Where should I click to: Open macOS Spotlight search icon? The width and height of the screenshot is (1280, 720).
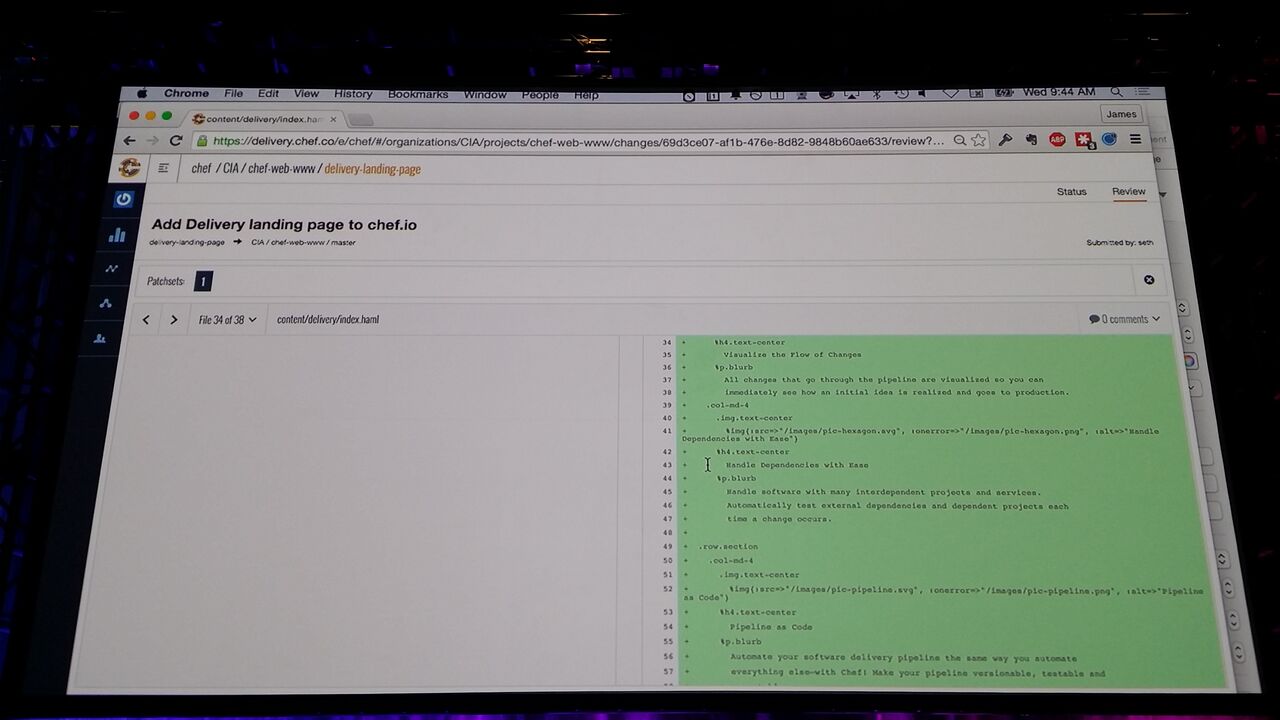pyautogui.click(x=1117, y=92)
